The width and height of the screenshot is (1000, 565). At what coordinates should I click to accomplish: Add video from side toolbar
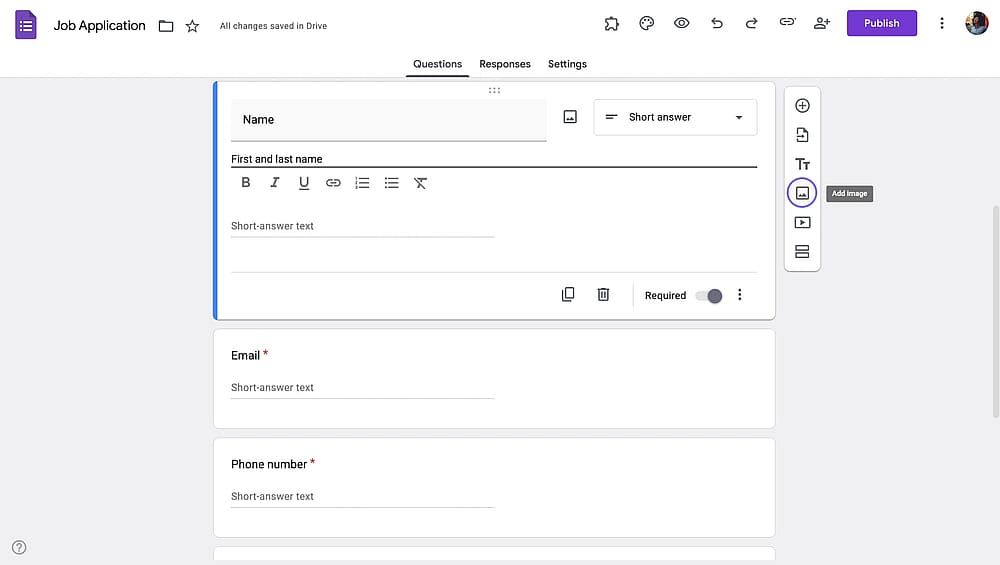coord(802,223)
